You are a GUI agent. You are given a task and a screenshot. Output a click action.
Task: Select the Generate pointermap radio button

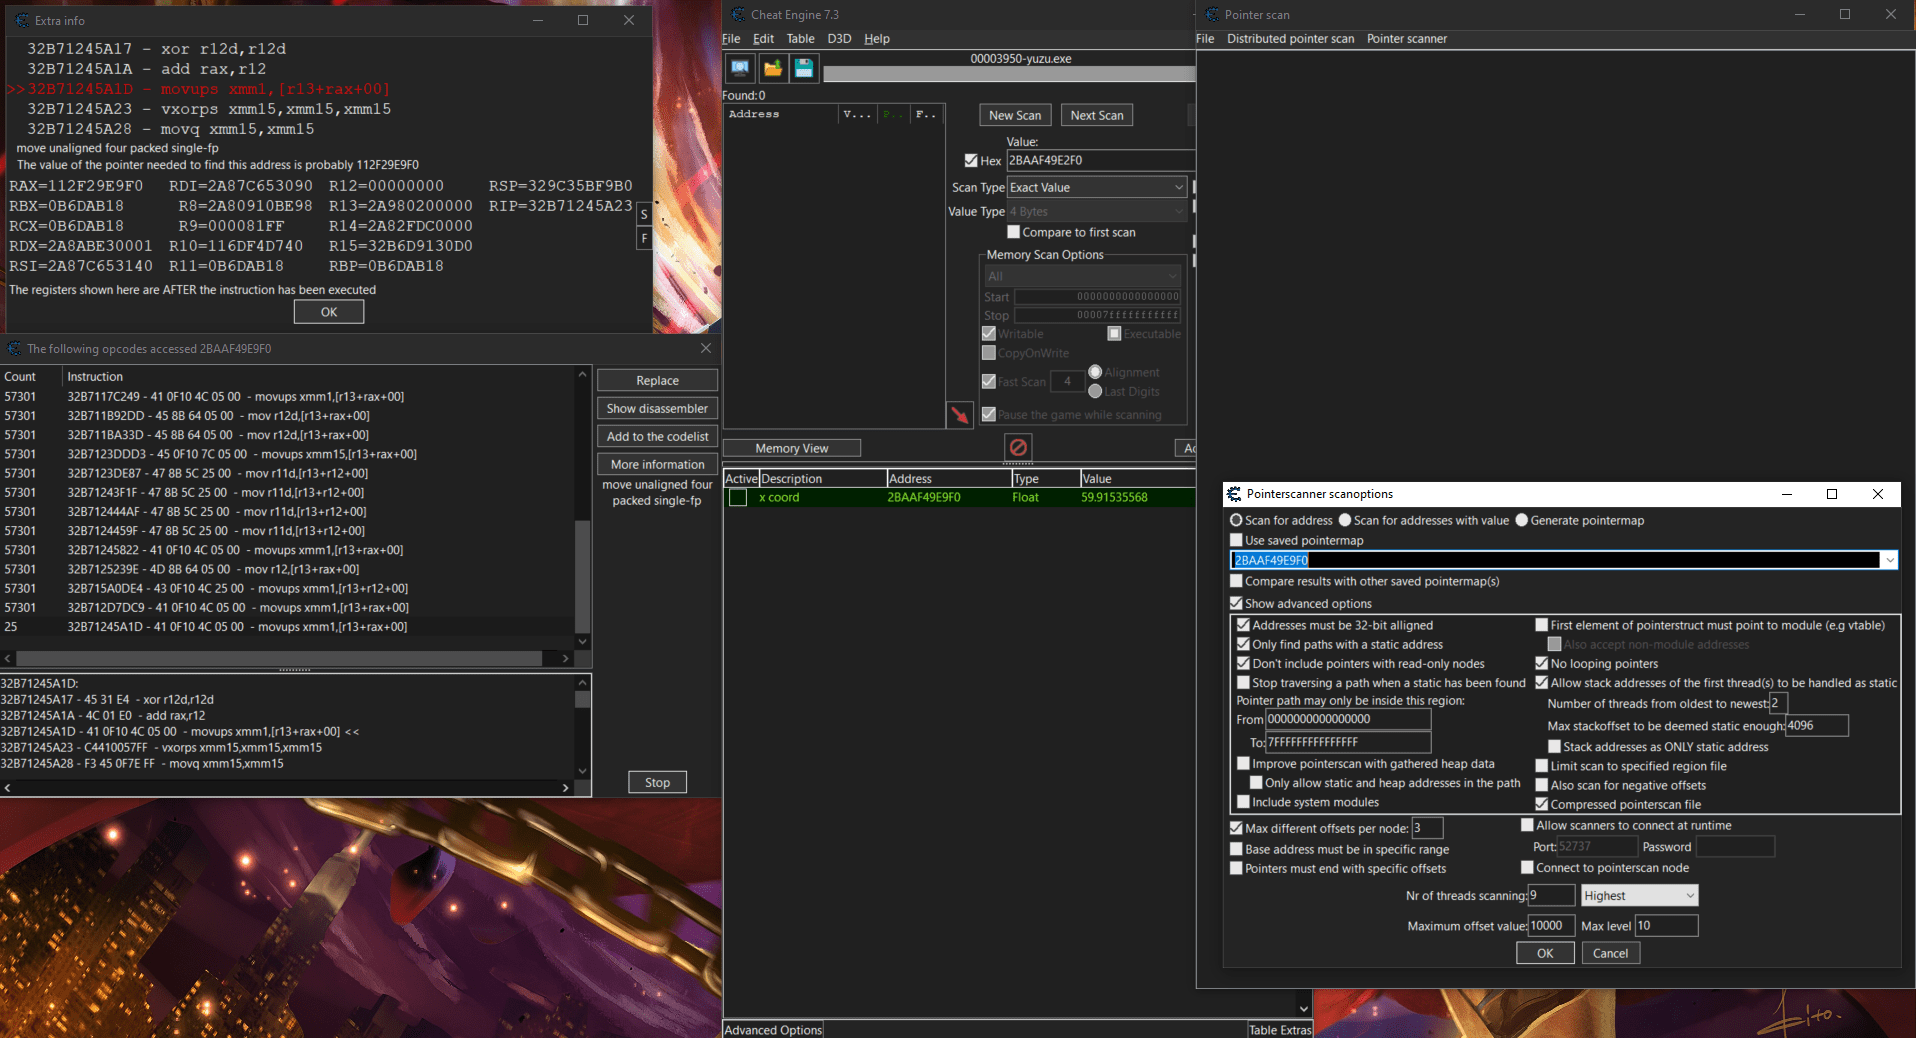[x=1522, y=520]
